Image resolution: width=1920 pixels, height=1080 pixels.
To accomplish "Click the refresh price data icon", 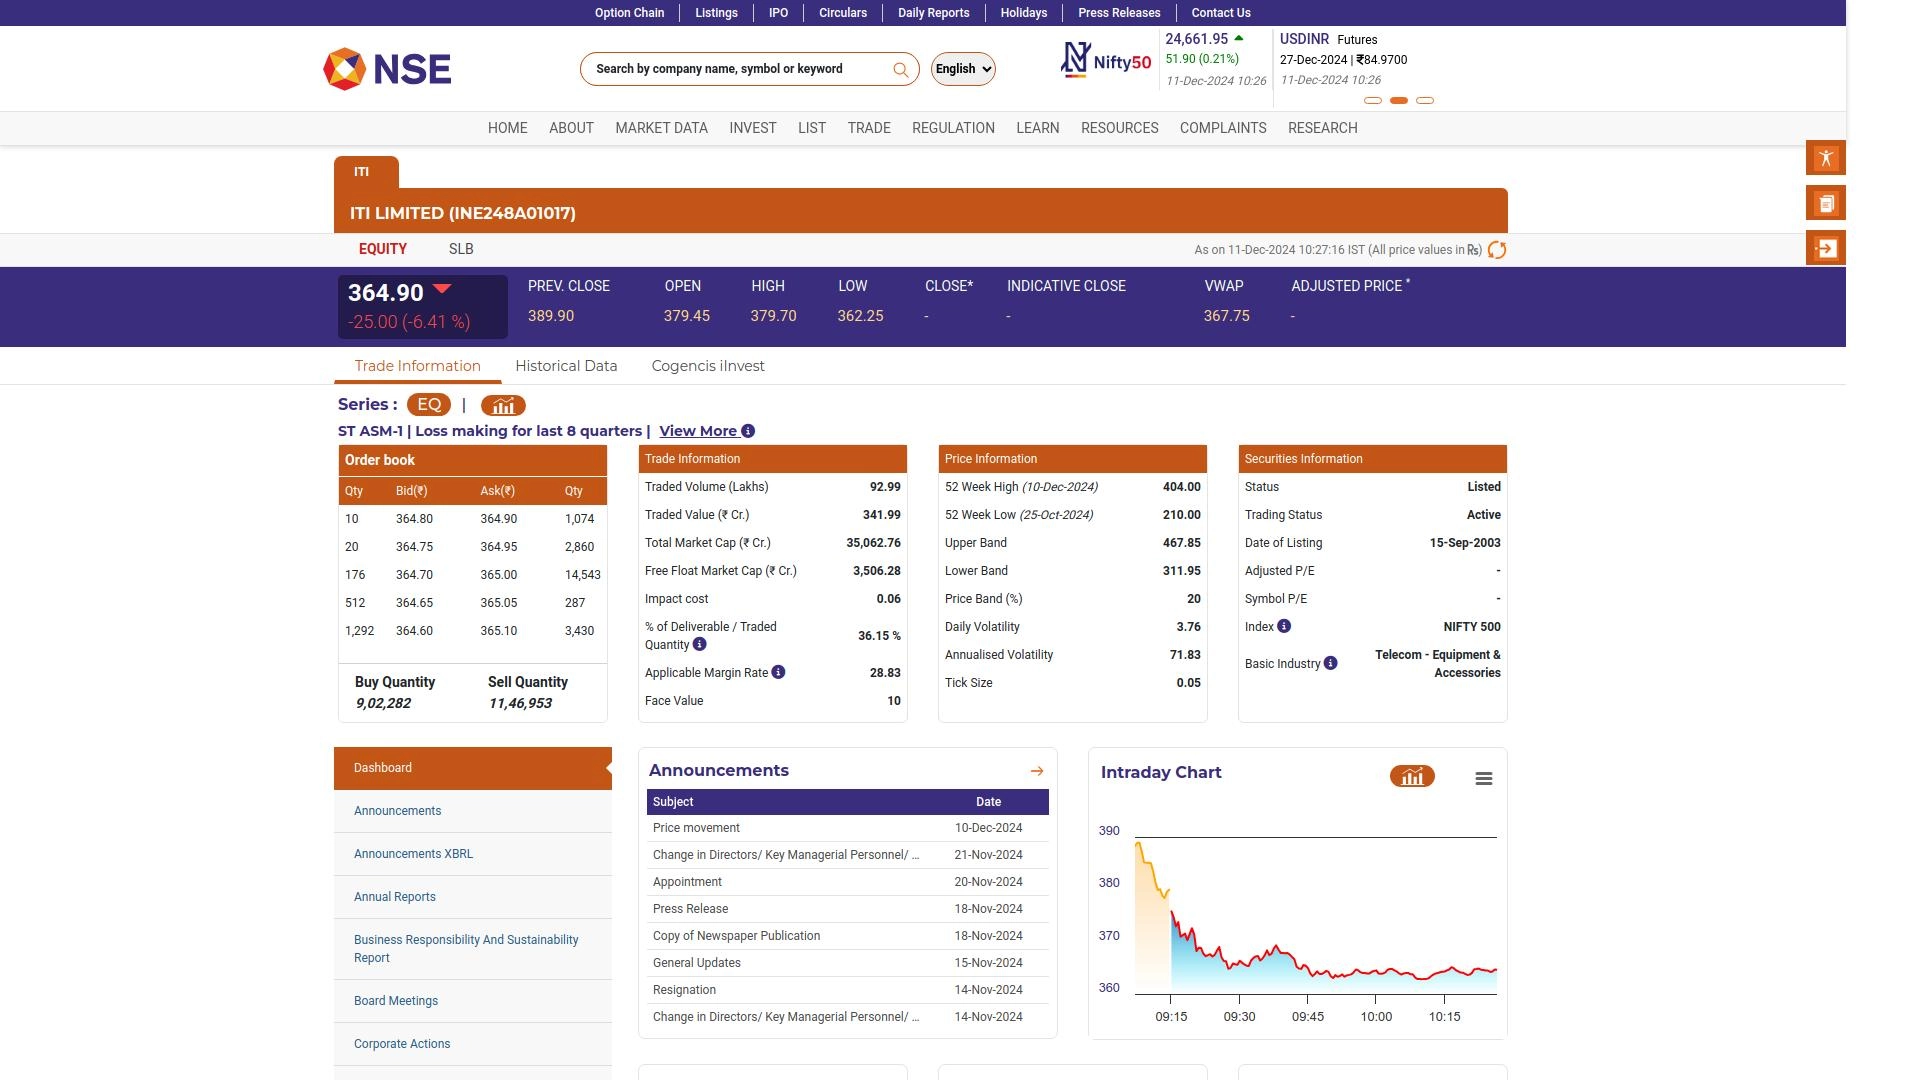I will point(1497,250).
